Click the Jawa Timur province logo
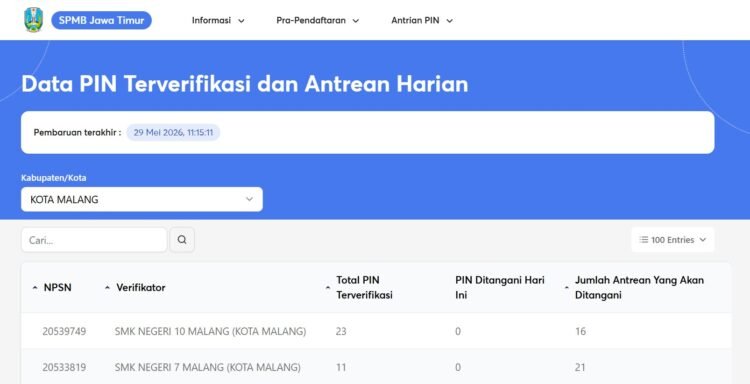 (x=33, y=20)
